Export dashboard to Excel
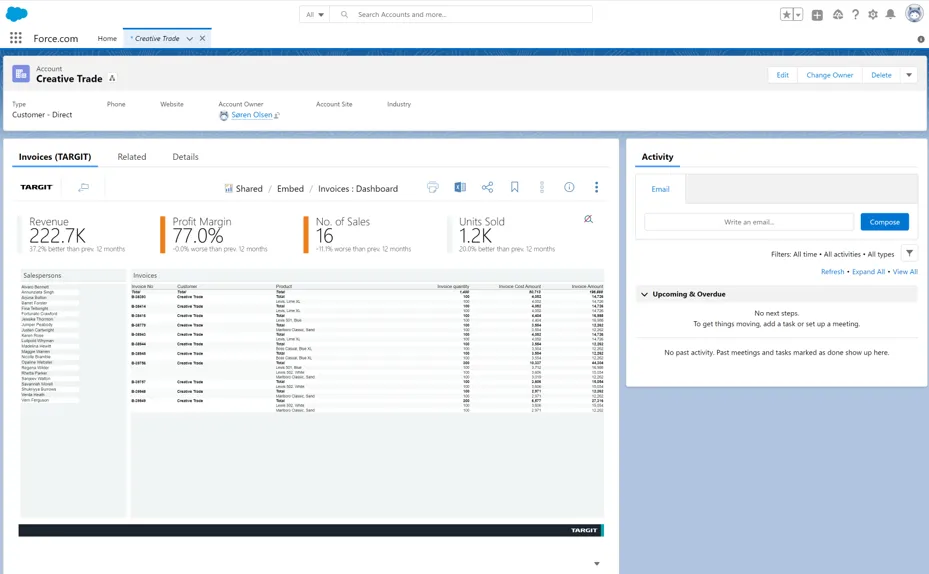The width and height of the screenshot is (929, 574). pos(460,187)
